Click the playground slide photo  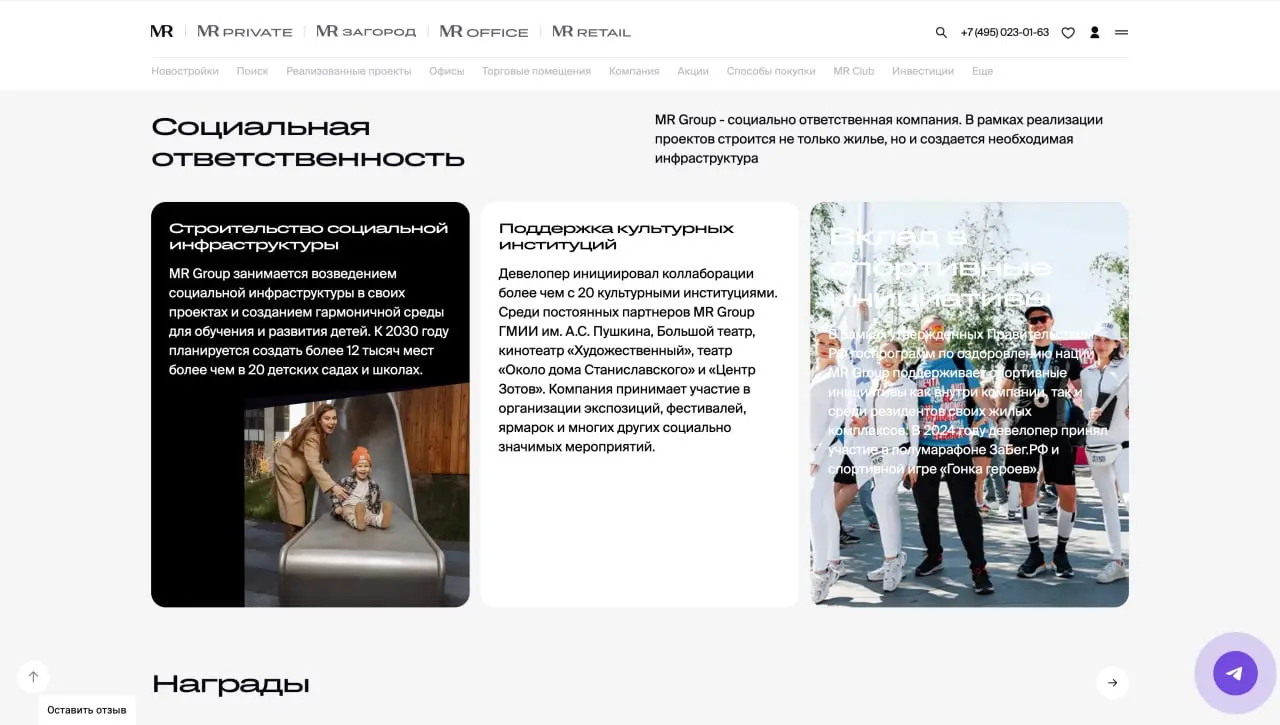coord(357,495)
